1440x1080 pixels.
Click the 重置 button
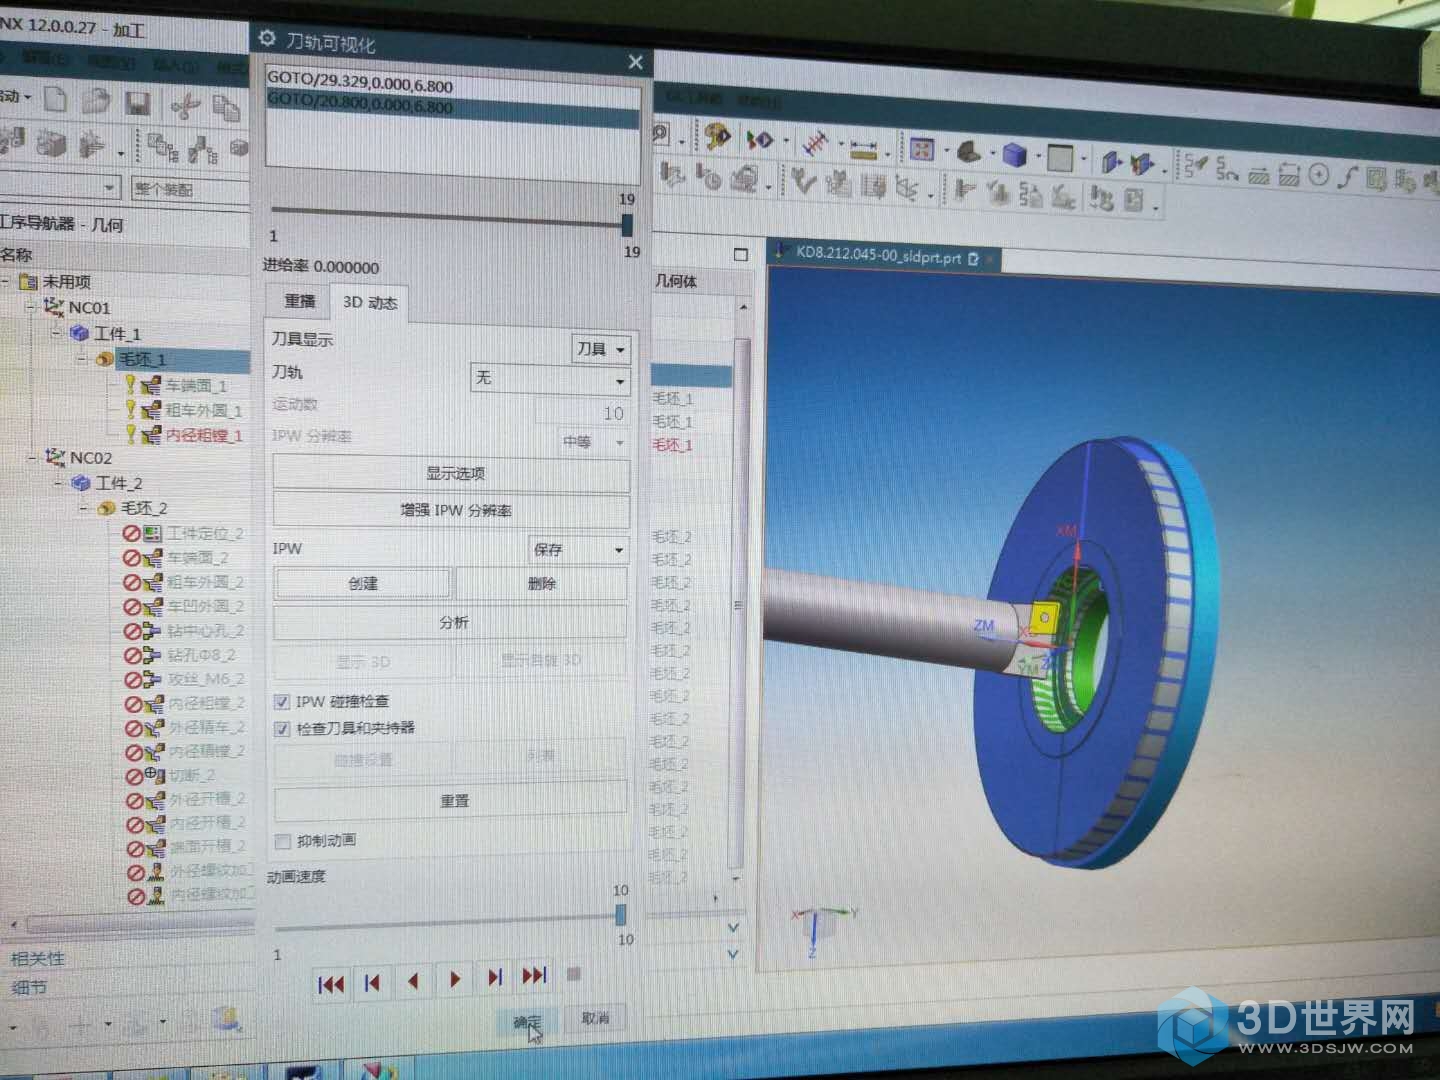pos(451,801)
